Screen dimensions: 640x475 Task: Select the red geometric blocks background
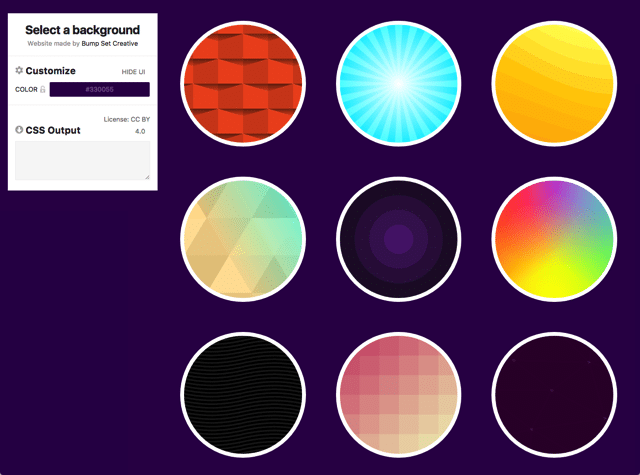tap(242, 84)
